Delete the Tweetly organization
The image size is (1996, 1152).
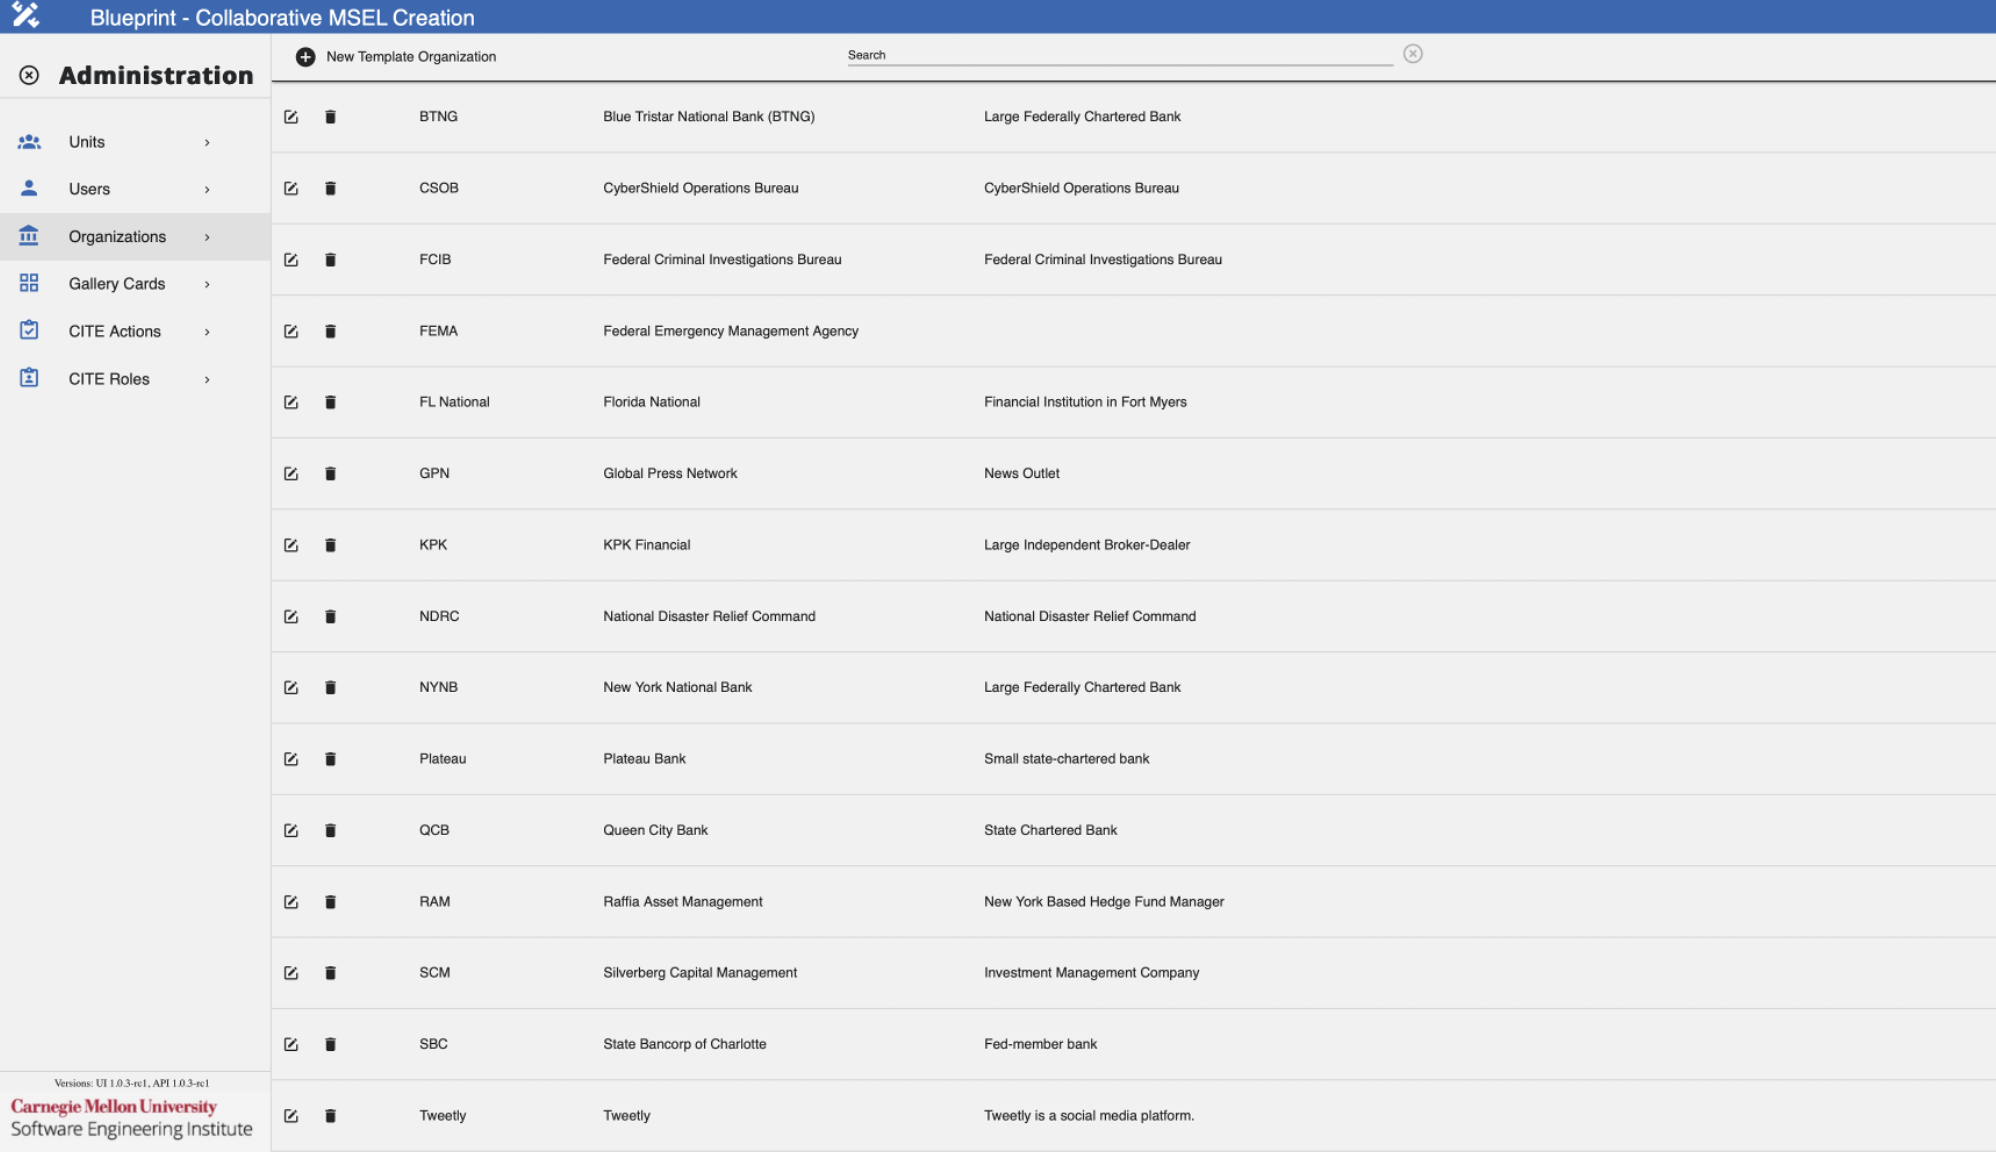coord(330,1115)
